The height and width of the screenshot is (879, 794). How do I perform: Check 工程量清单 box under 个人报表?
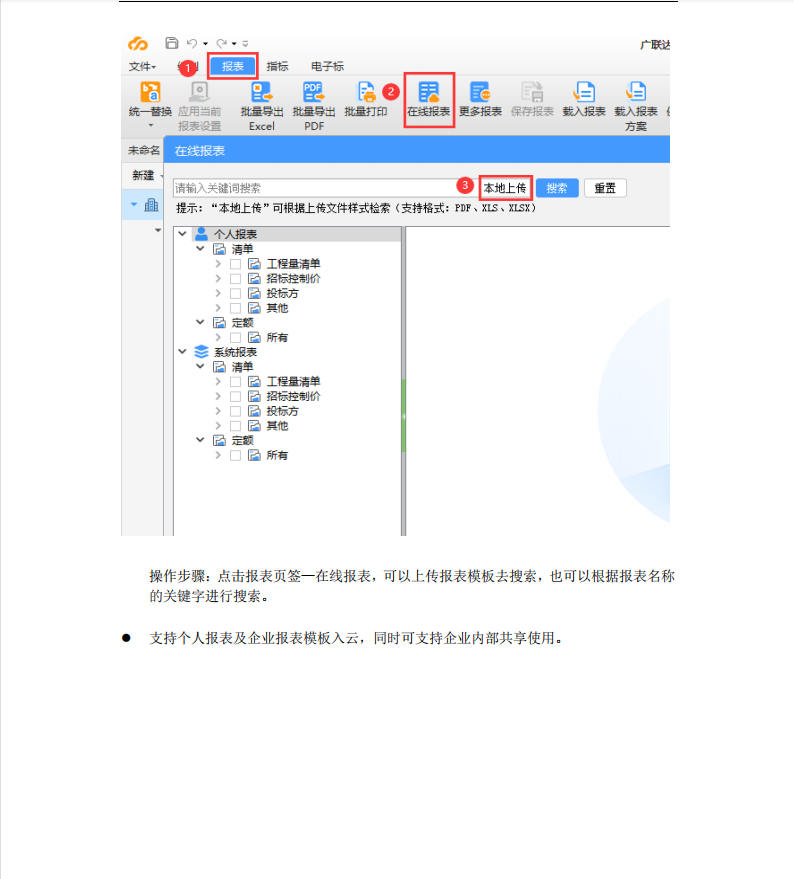236,264
